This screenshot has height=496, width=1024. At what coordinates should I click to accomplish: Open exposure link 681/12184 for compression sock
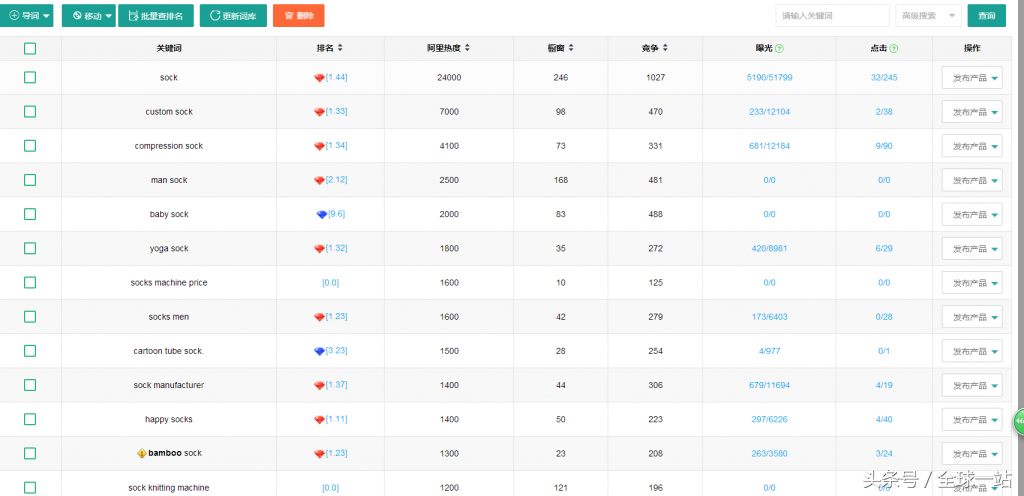(x=769, y=146)
